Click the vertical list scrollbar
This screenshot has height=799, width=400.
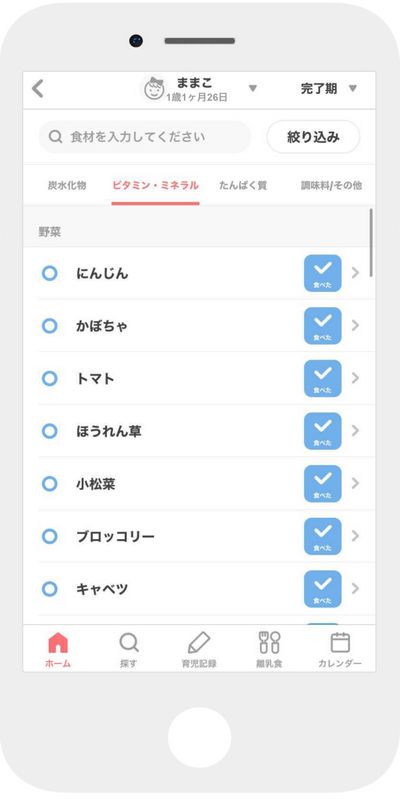click(371, 243)
